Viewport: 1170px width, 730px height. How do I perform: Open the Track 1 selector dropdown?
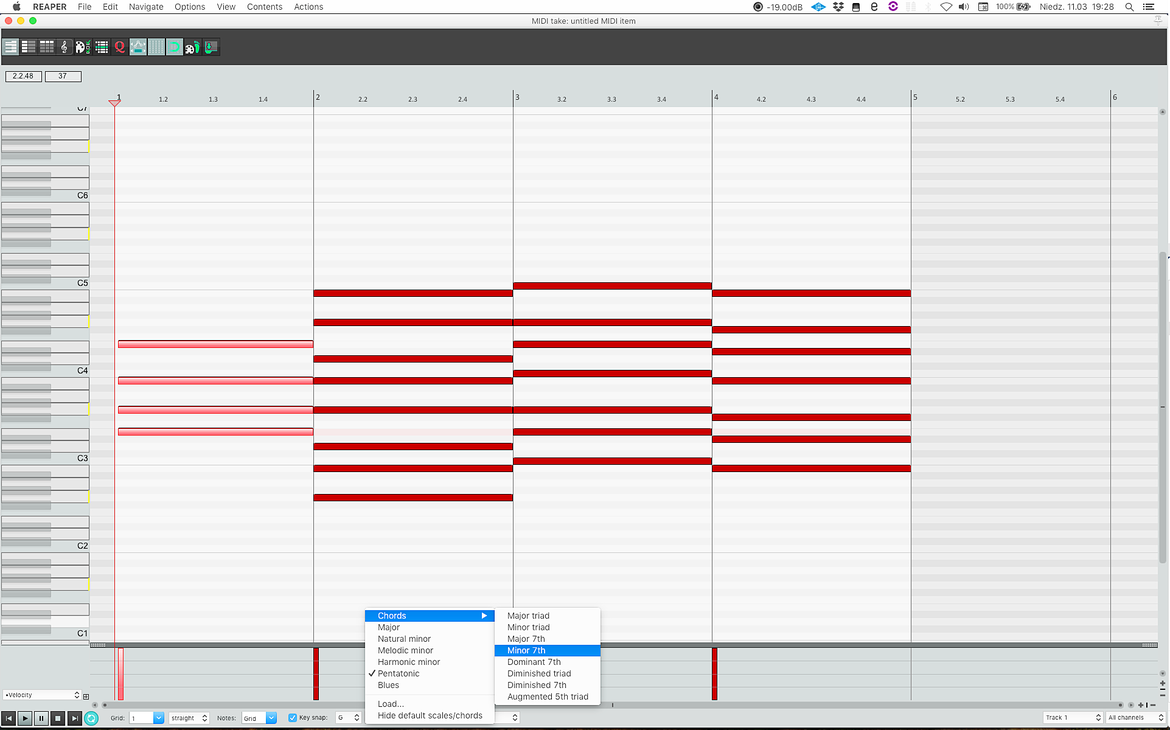pos(1072,717)
